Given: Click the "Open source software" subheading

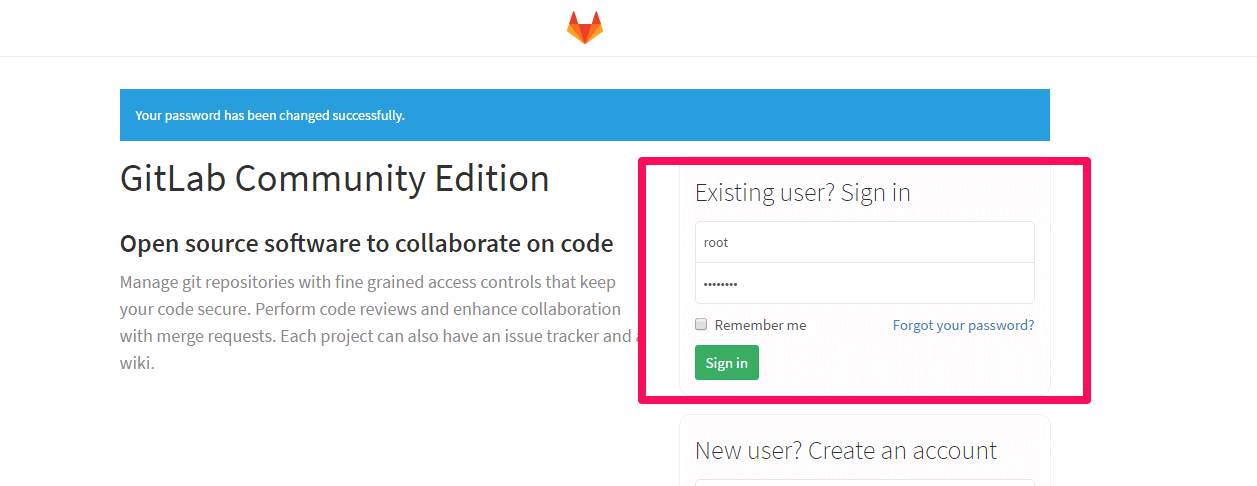Looking at the screenshot, I should 366,244.
